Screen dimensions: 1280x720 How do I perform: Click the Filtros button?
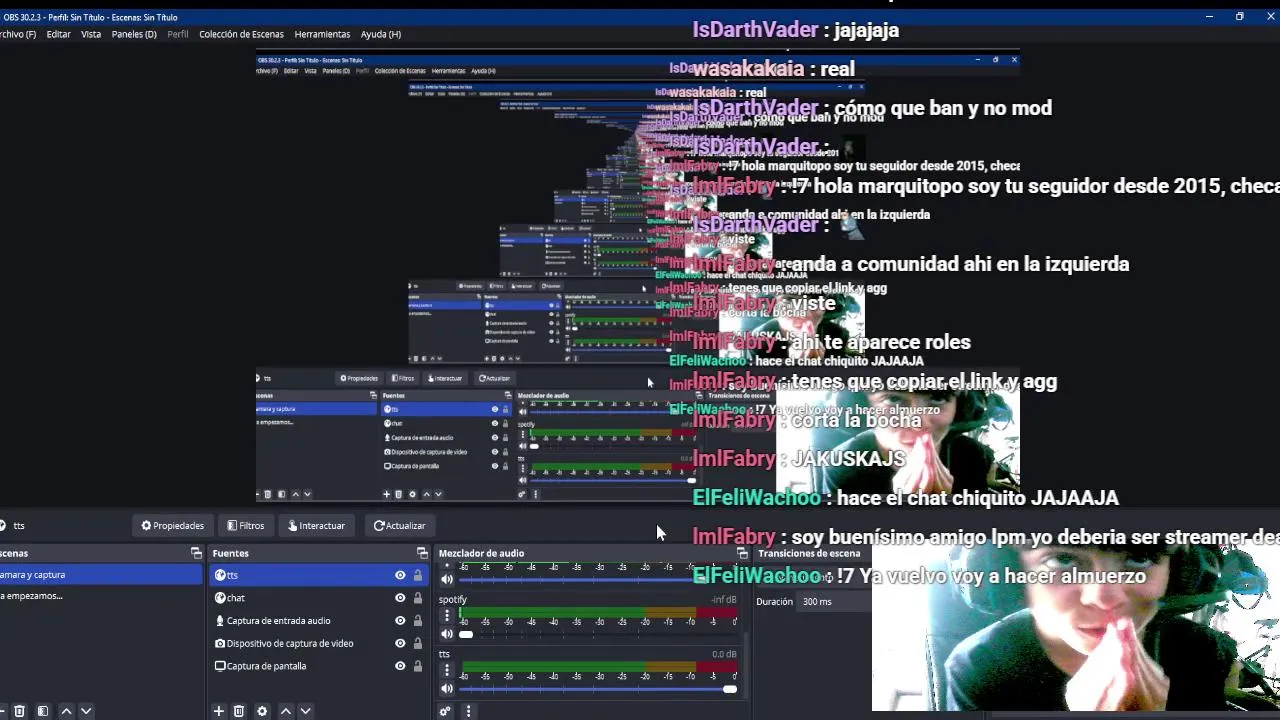245,525
